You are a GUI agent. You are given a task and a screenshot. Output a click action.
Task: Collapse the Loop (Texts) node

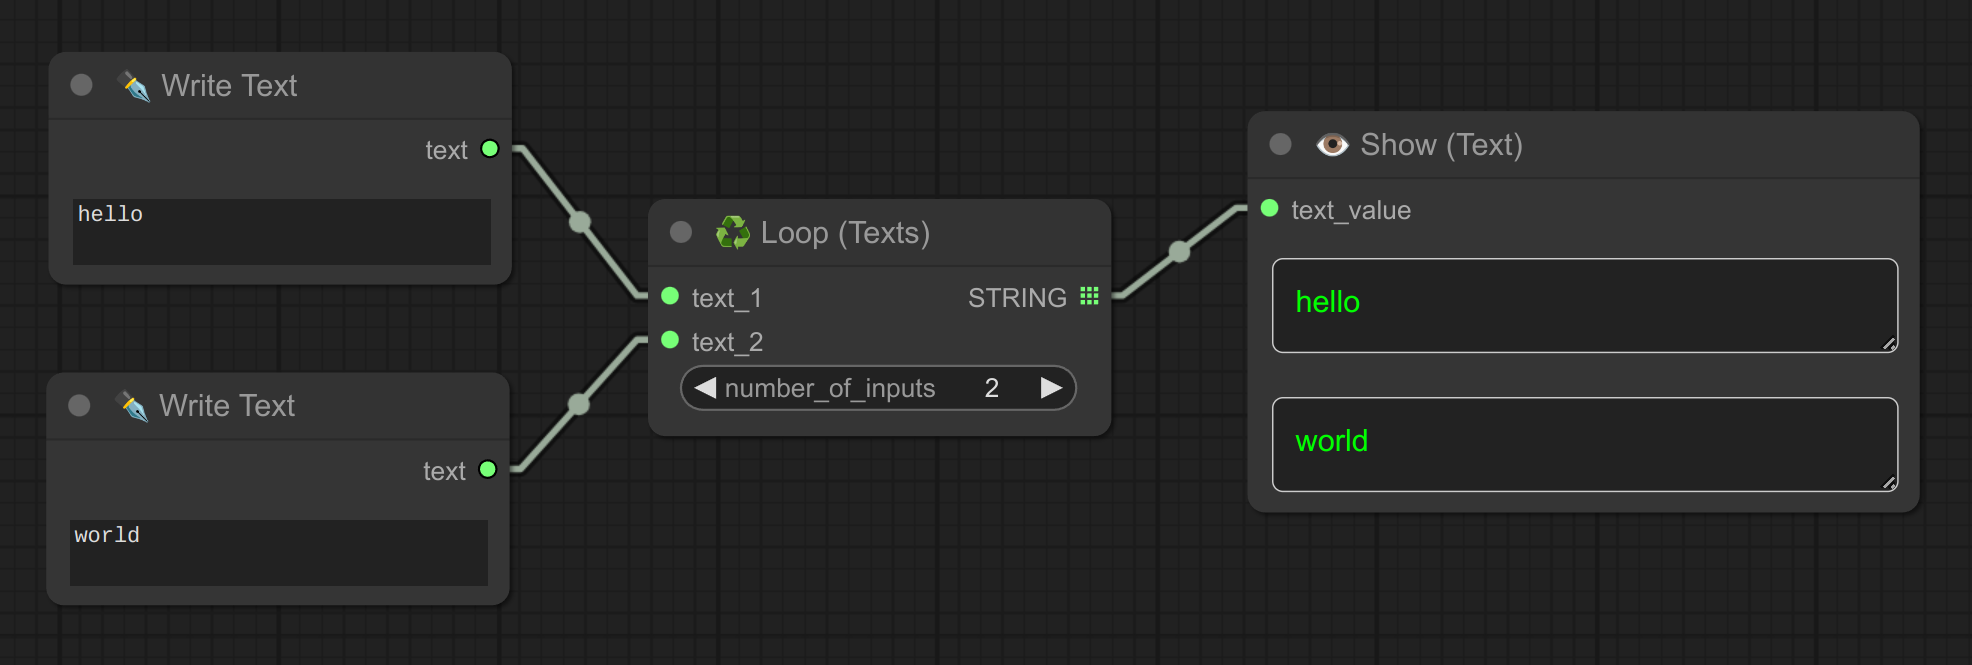pyautogui.click(x=681, y=232)
